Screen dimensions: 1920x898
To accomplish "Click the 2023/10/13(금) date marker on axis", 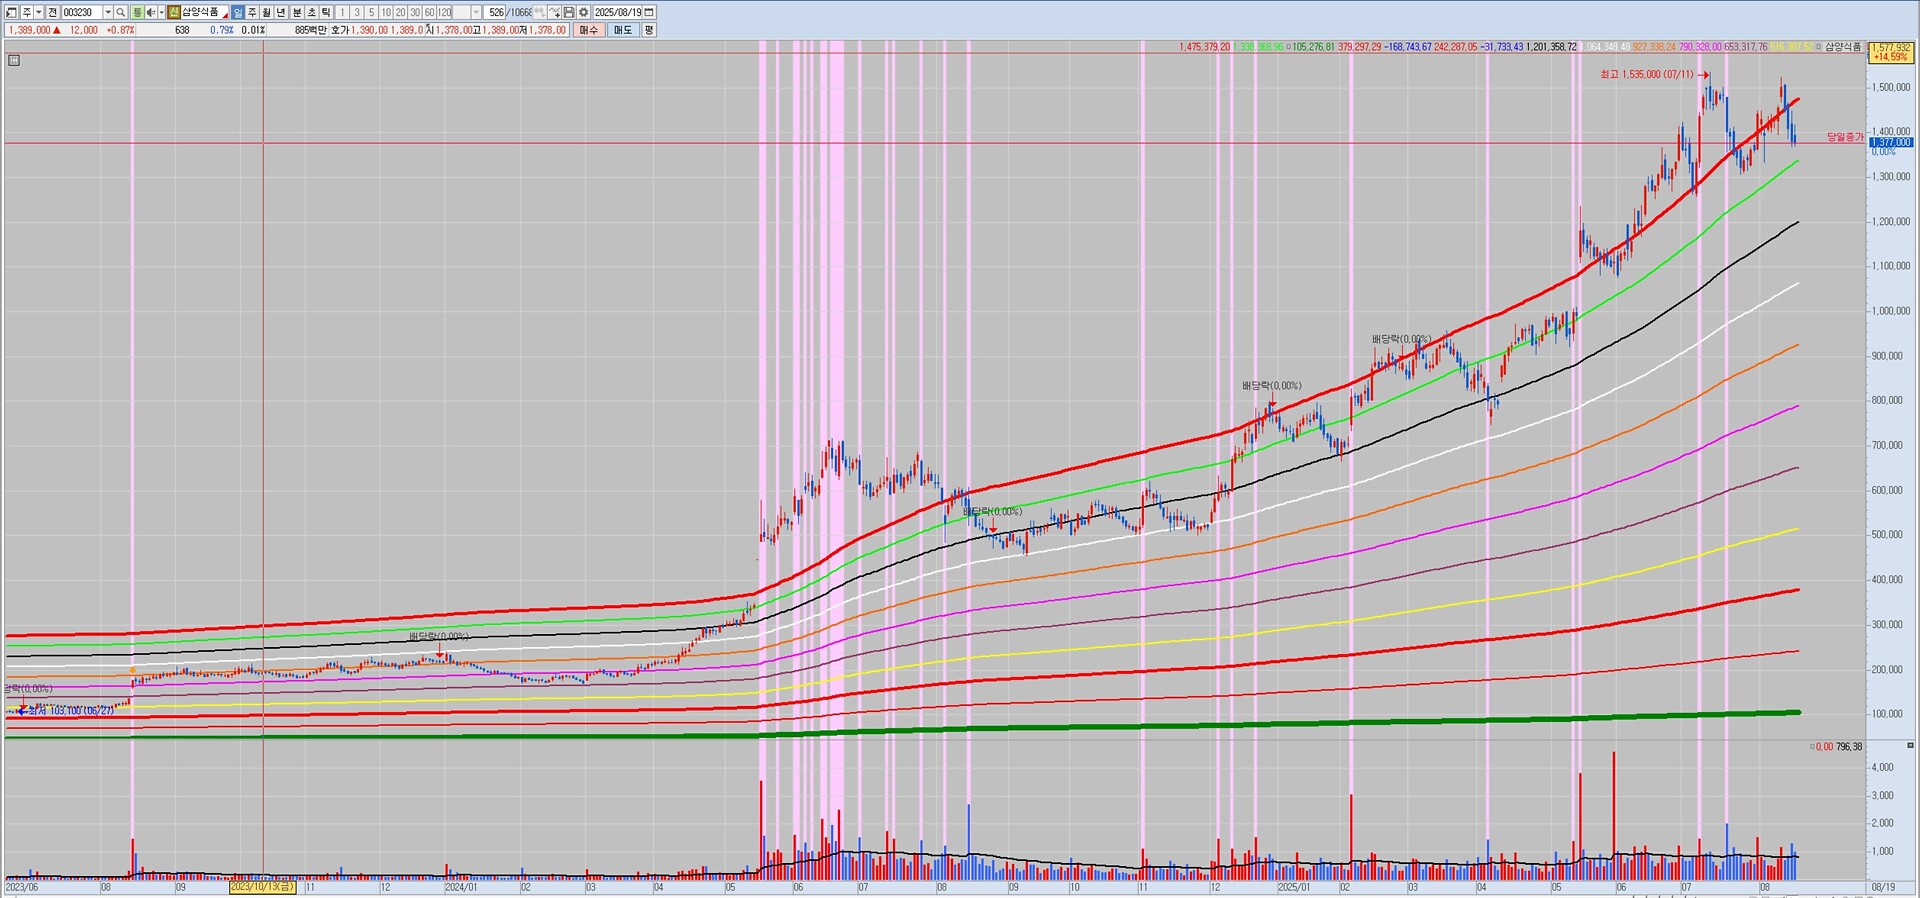I will click(x=263, y=887).
